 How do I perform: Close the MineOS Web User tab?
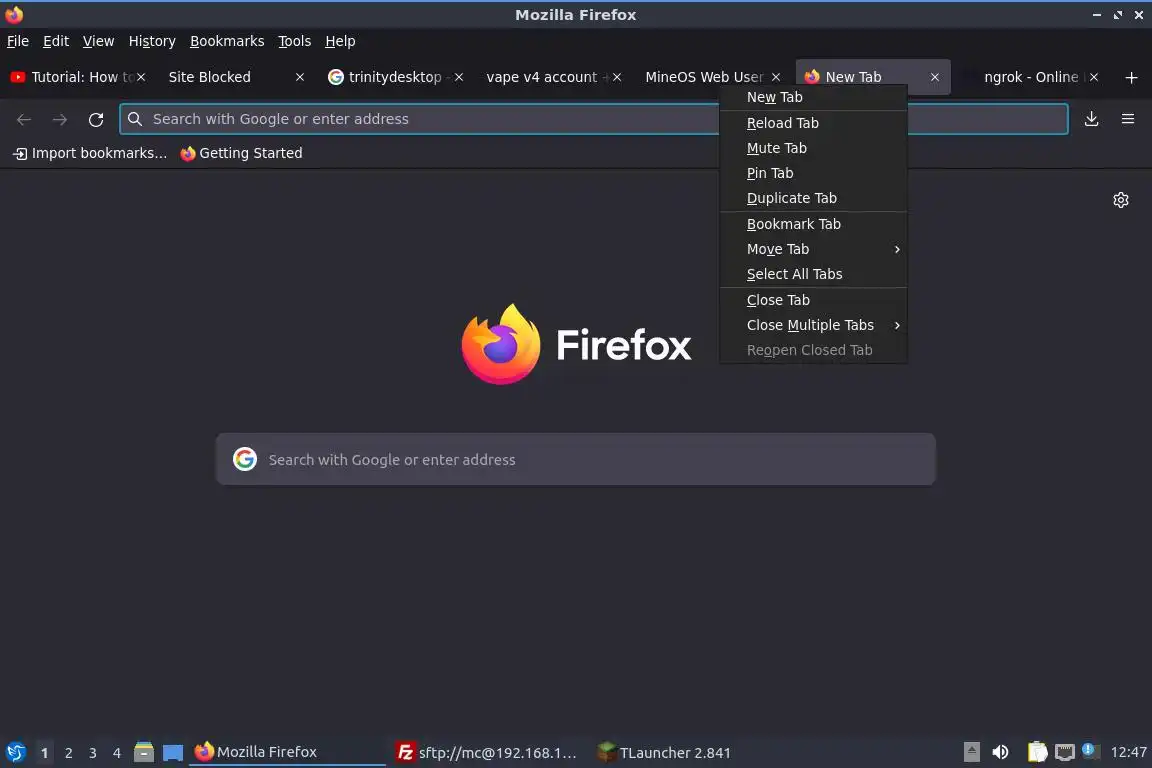(x=776, y=77)
